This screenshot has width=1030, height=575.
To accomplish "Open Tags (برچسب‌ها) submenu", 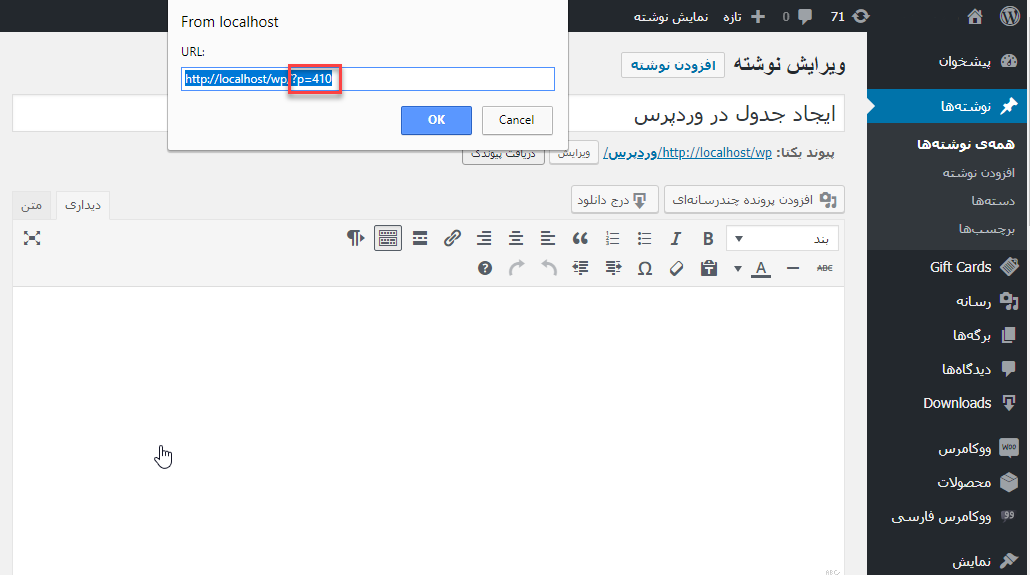I will coord(987,229).
